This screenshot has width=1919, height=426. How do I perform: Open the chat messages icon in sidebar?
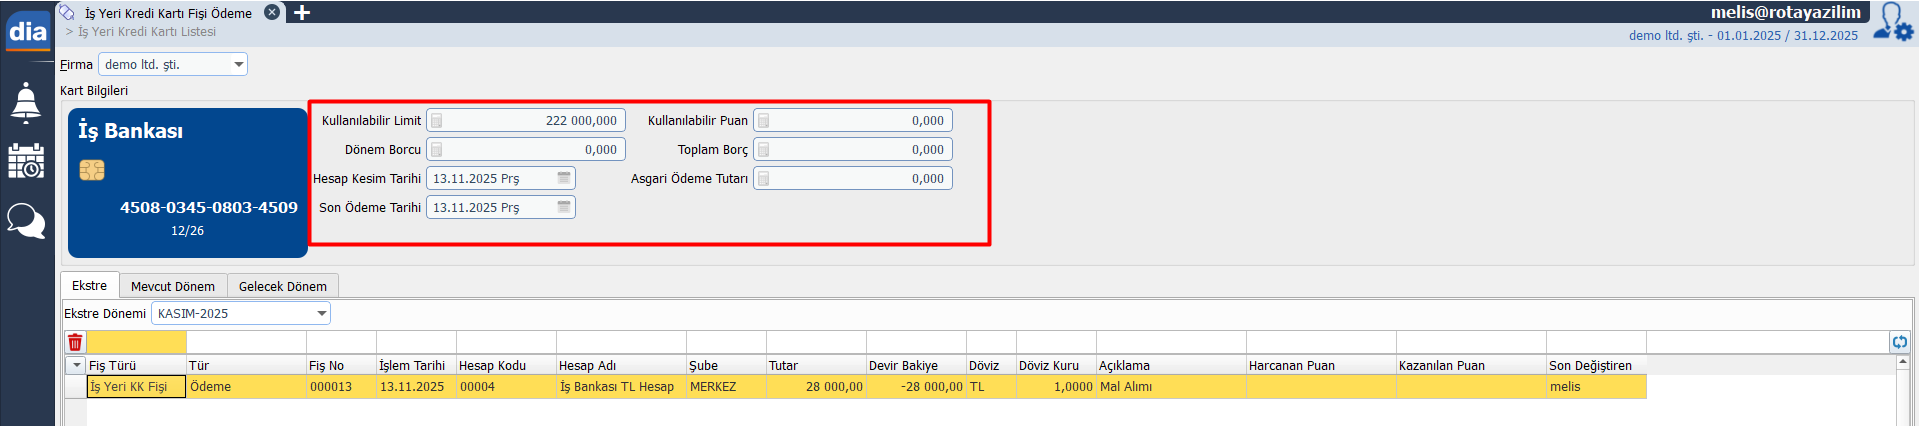tap(26, 220)
